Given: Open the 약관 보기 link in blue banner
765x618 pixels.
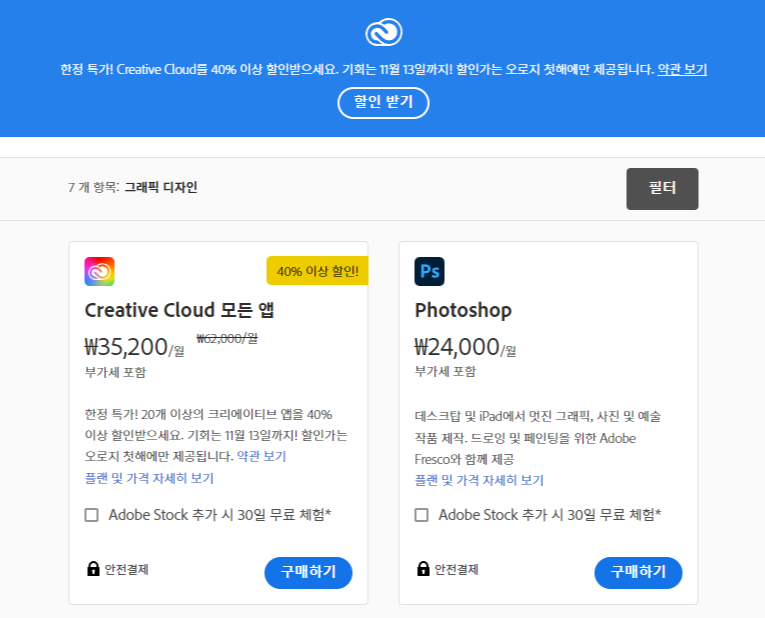Looking at the screenshot, I should point(682,69).
